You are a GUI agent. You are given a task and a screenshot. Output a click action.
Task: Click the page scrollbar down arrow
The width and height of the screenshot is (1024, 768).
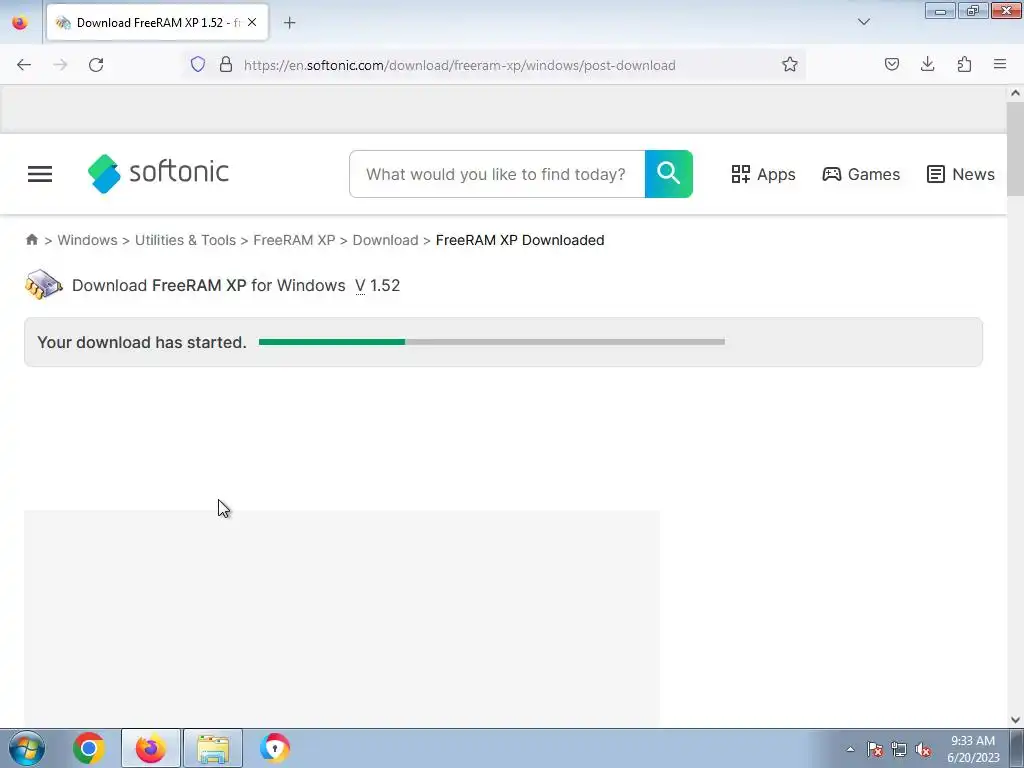coord(1015,720)
